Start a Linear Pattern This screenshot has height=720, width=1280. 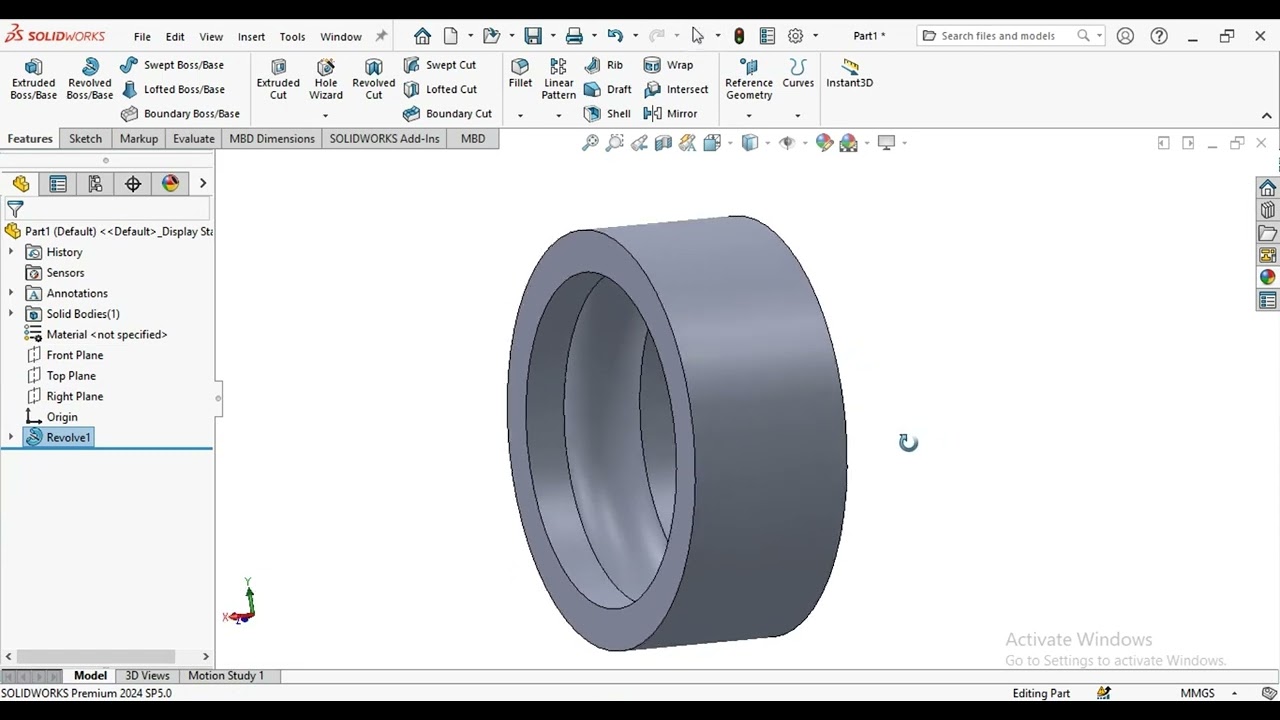558,79
